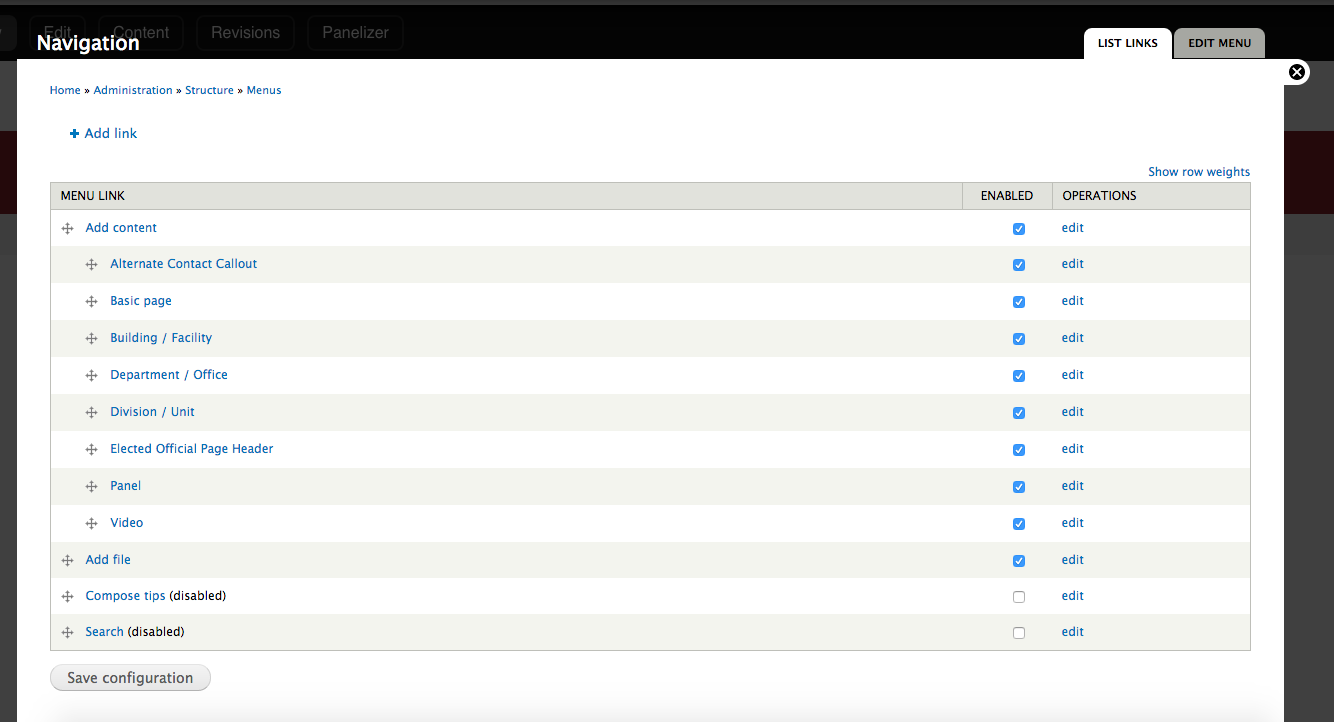Click the drag handle next to Video
The height and width of the screenshot is (722, 1334).
[x=92, y=524]
